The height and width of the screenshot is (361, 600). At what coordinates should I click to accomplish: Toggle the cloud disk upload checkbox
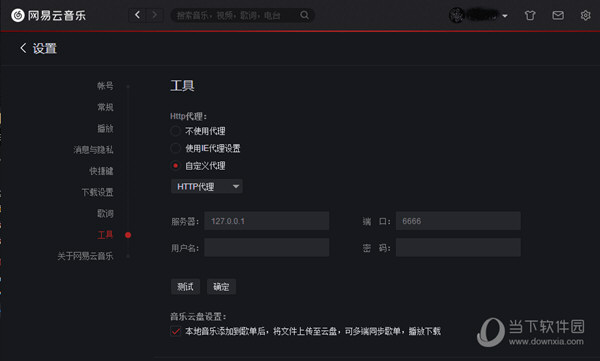[x=176, y=331]
